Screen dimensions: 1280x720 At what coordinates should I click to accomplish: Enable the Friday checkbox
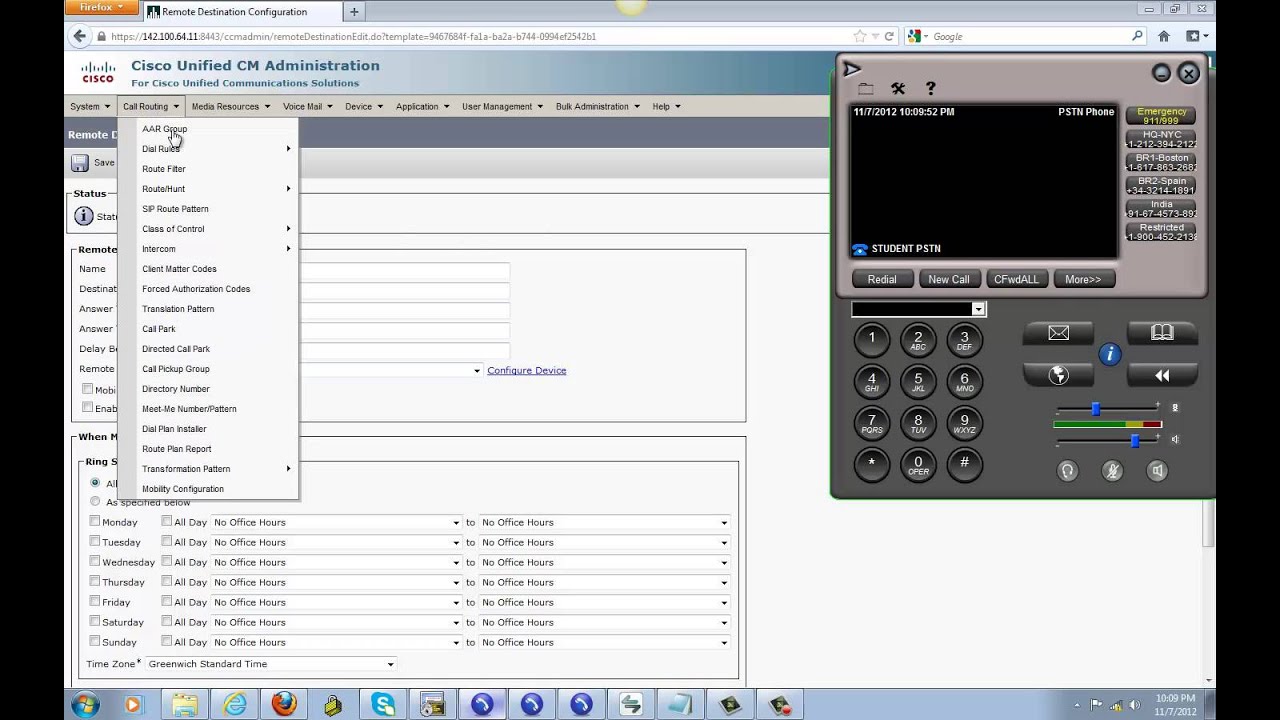[x=95, y=601]
